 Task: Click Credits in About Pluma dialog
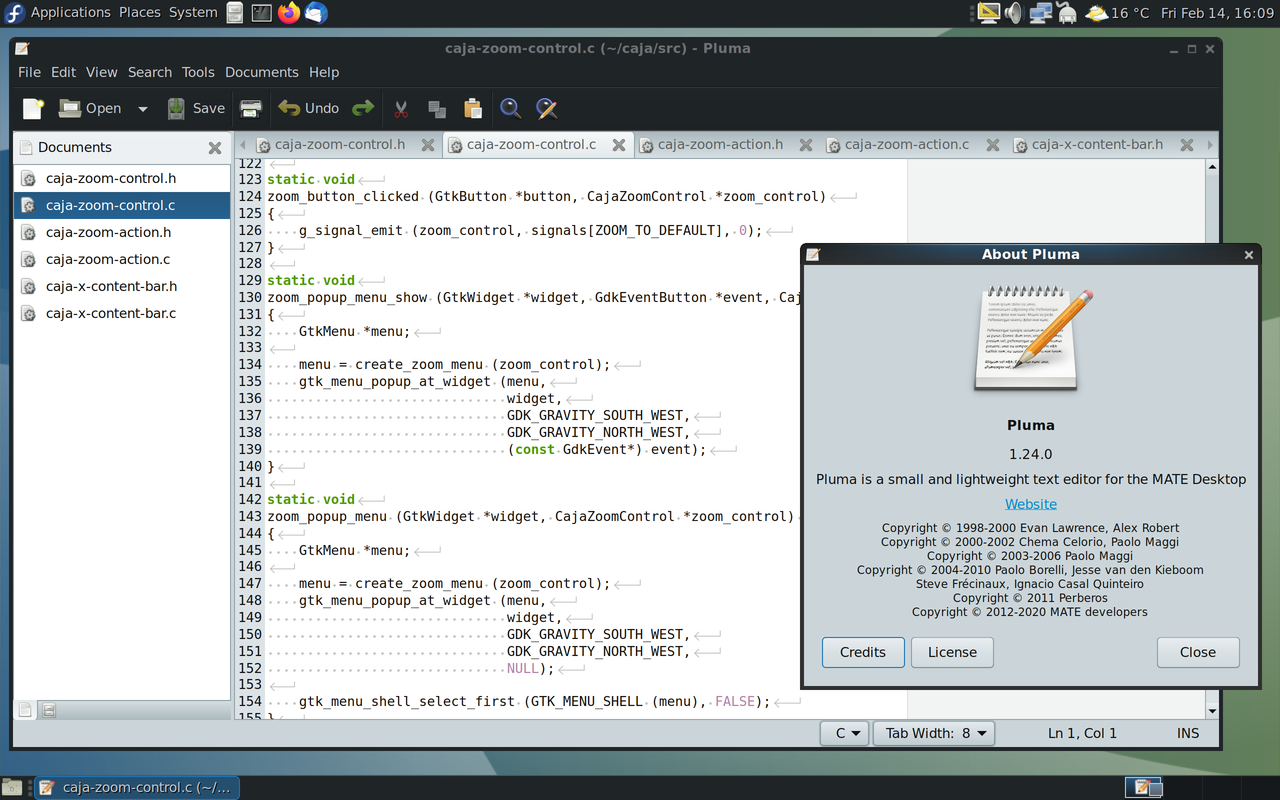pos(863,652)
